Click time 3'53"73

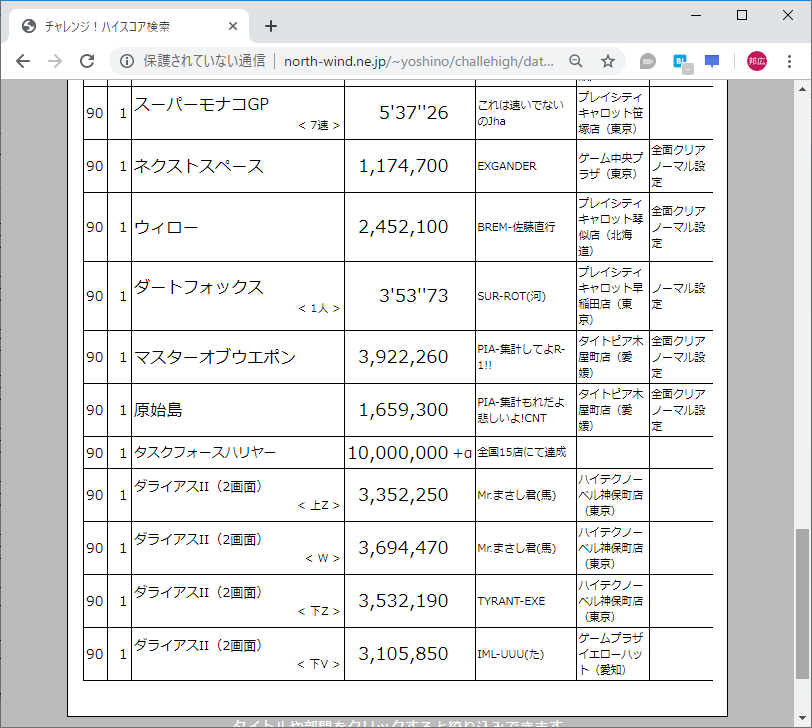tap(413, 296)
